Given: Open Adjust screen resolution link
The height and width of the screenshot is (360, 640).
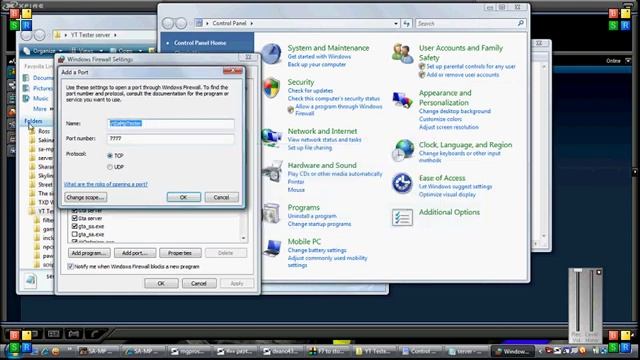Looking at the screenshot, I should click(449, 127).
